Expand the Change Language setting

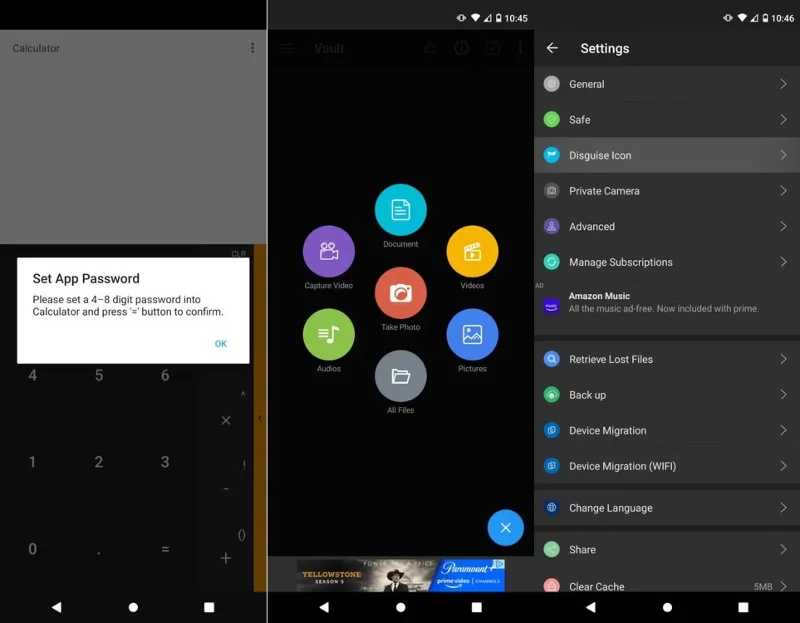667,508
